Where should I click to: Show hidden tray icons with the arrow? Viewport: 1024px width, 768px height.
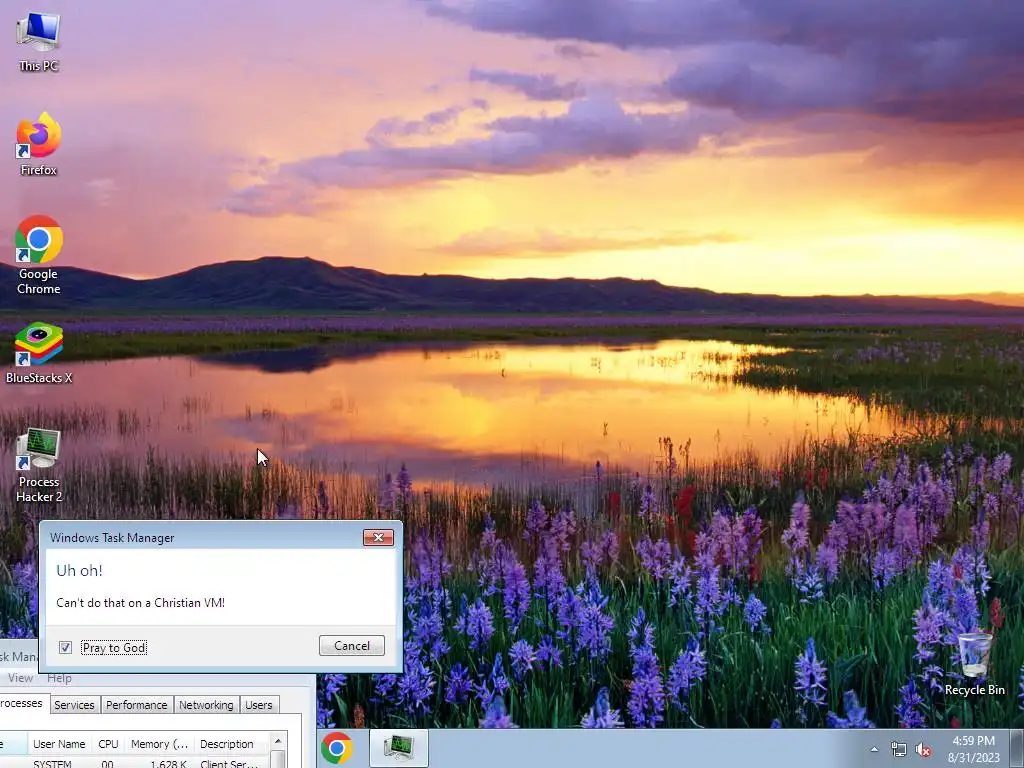(874, 750)
